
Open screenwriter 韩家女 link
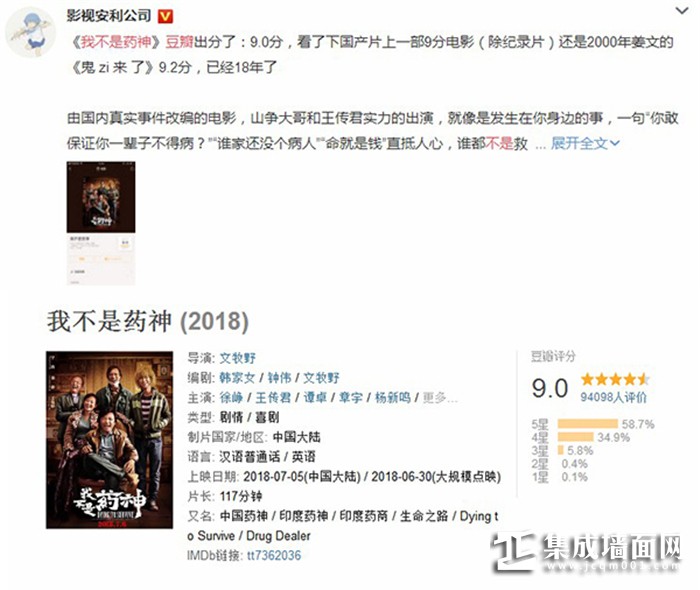pyautogui.click(x=237, y=378)
